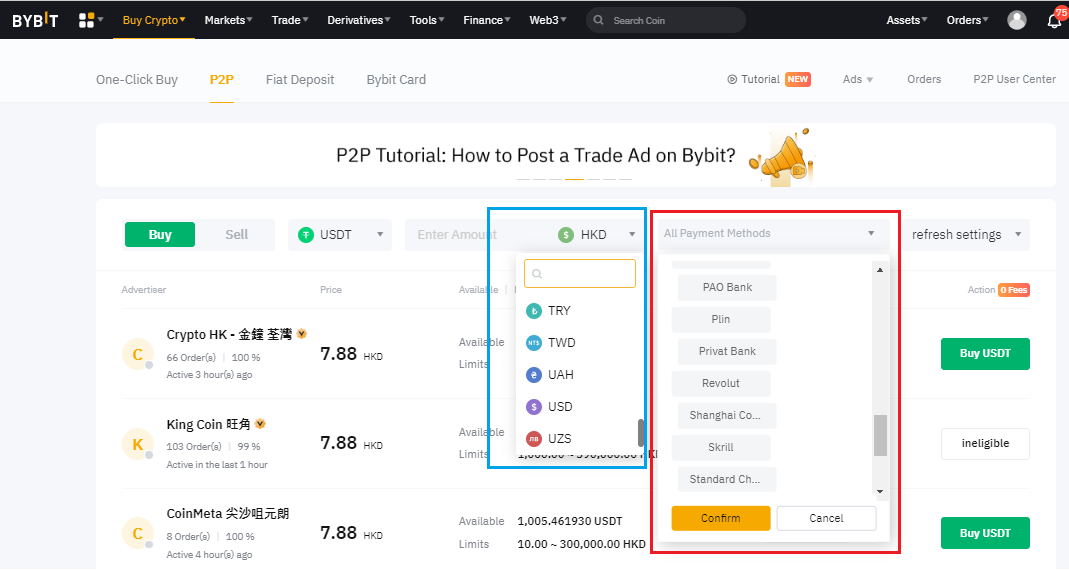The height and width of the screenshot is (571, 1069).
Task: Switch to One-Click Buy tab
Action: click(137, 80)
